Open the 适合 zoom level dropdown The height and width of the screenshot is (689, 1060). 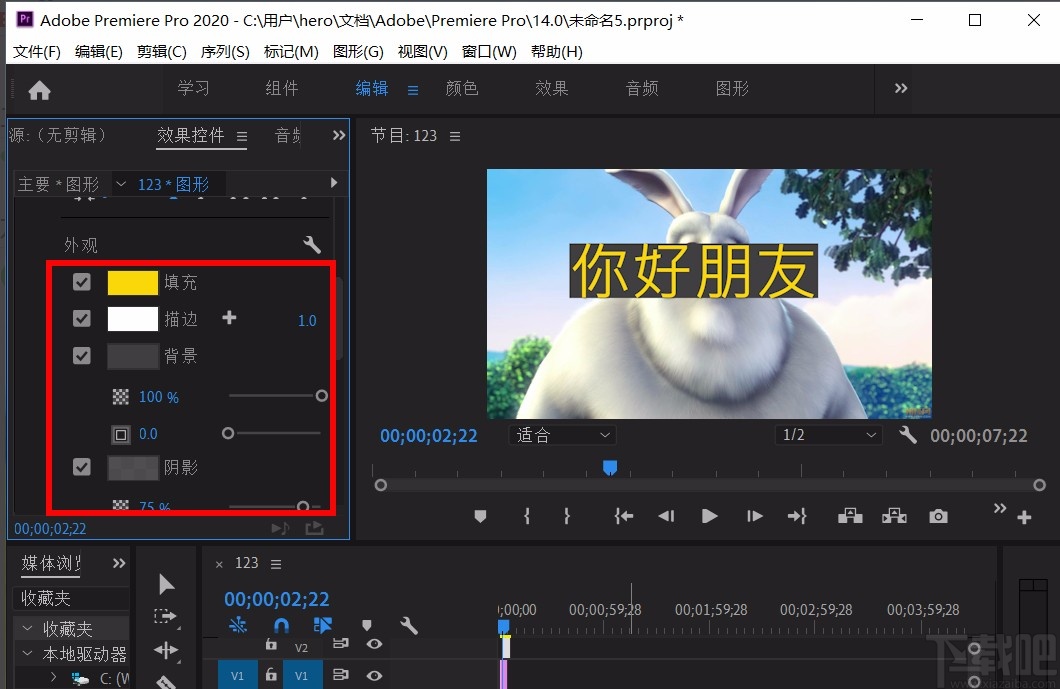(562, 435)
